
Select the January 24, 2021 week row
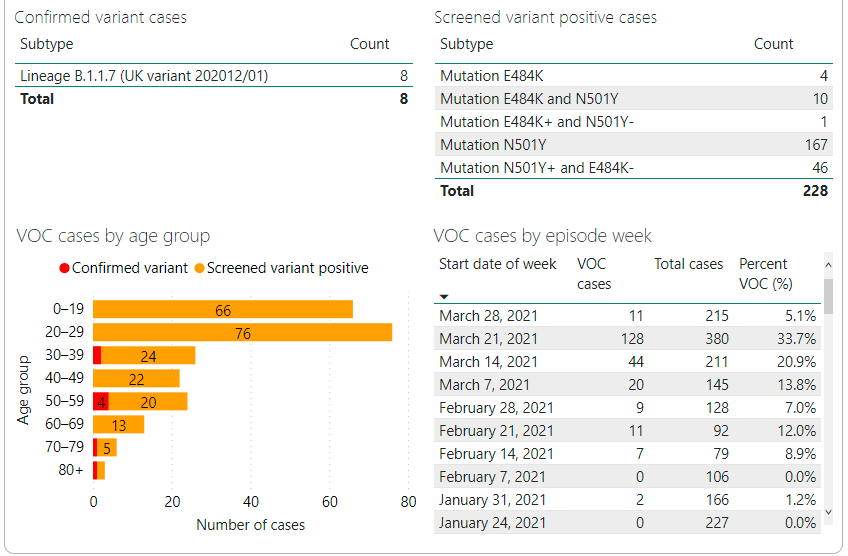[627, 522]
